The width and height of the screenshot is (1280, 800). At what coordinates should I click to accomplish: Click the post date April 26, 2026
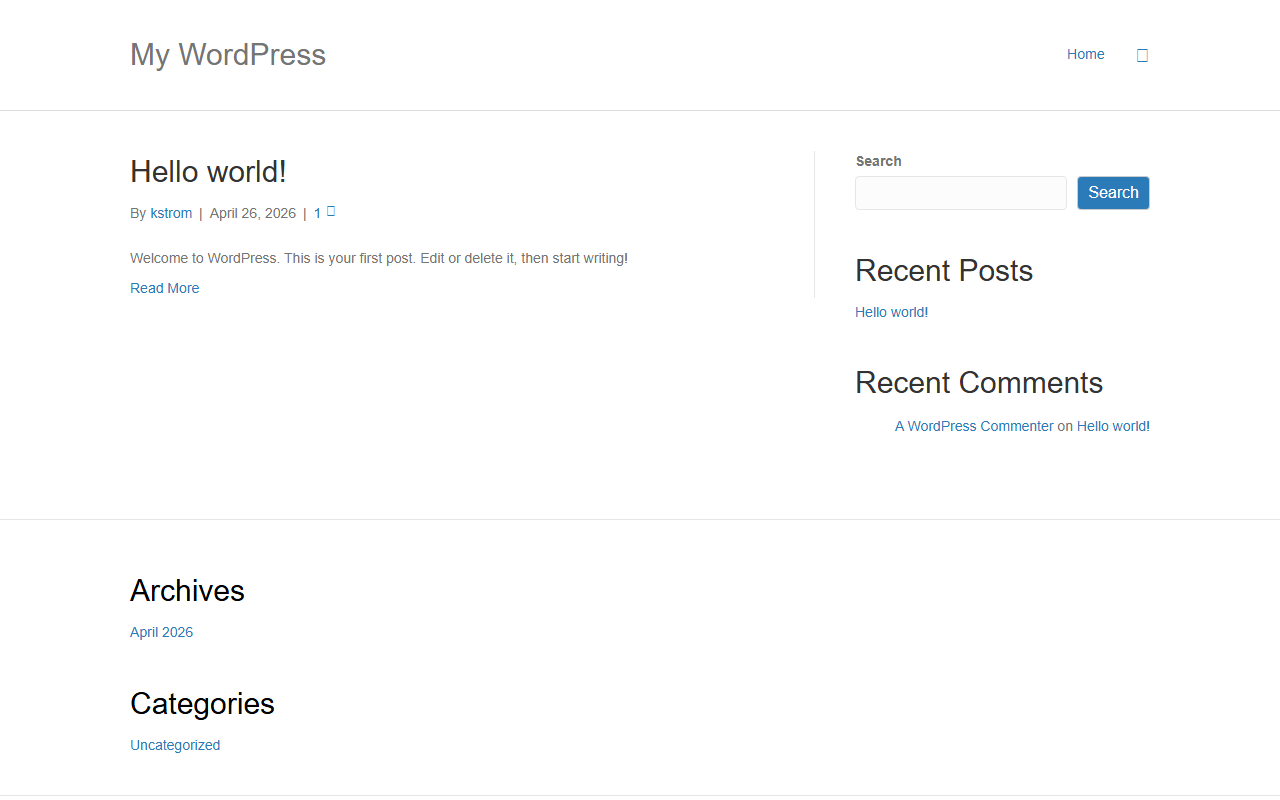[253, 213]
